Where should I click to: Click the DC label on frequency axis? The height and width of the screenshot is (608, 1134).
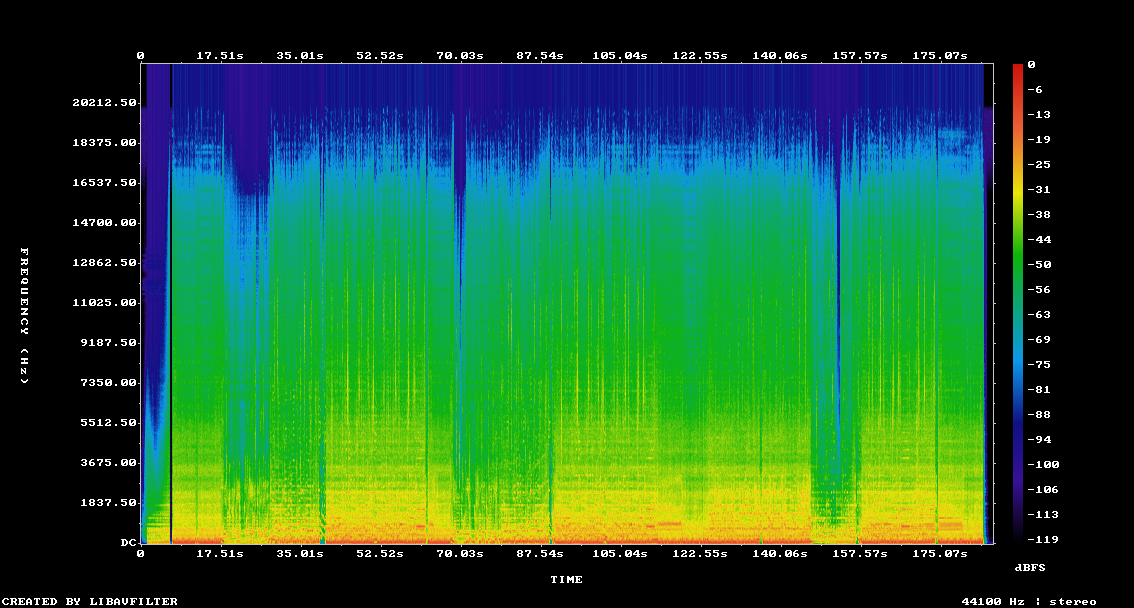tap(129, 542)
